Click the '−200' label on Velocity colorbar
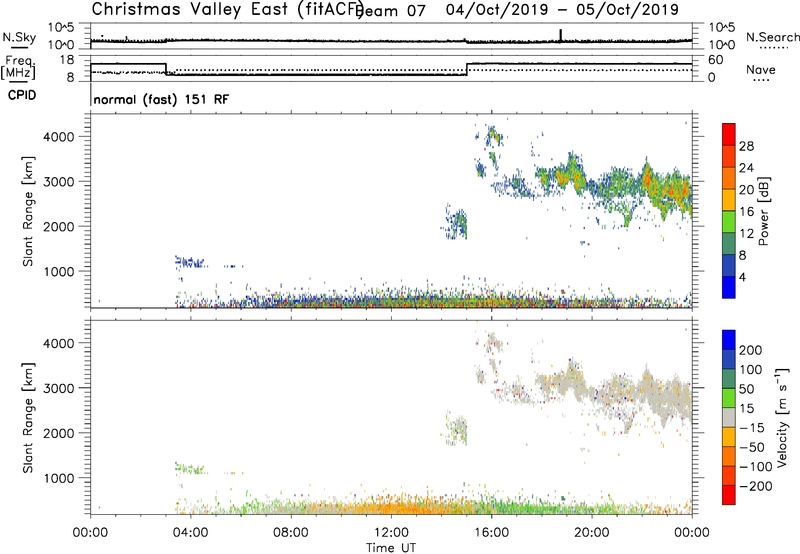The width and height of the screenshot is (800, 554). coord(756,486)
